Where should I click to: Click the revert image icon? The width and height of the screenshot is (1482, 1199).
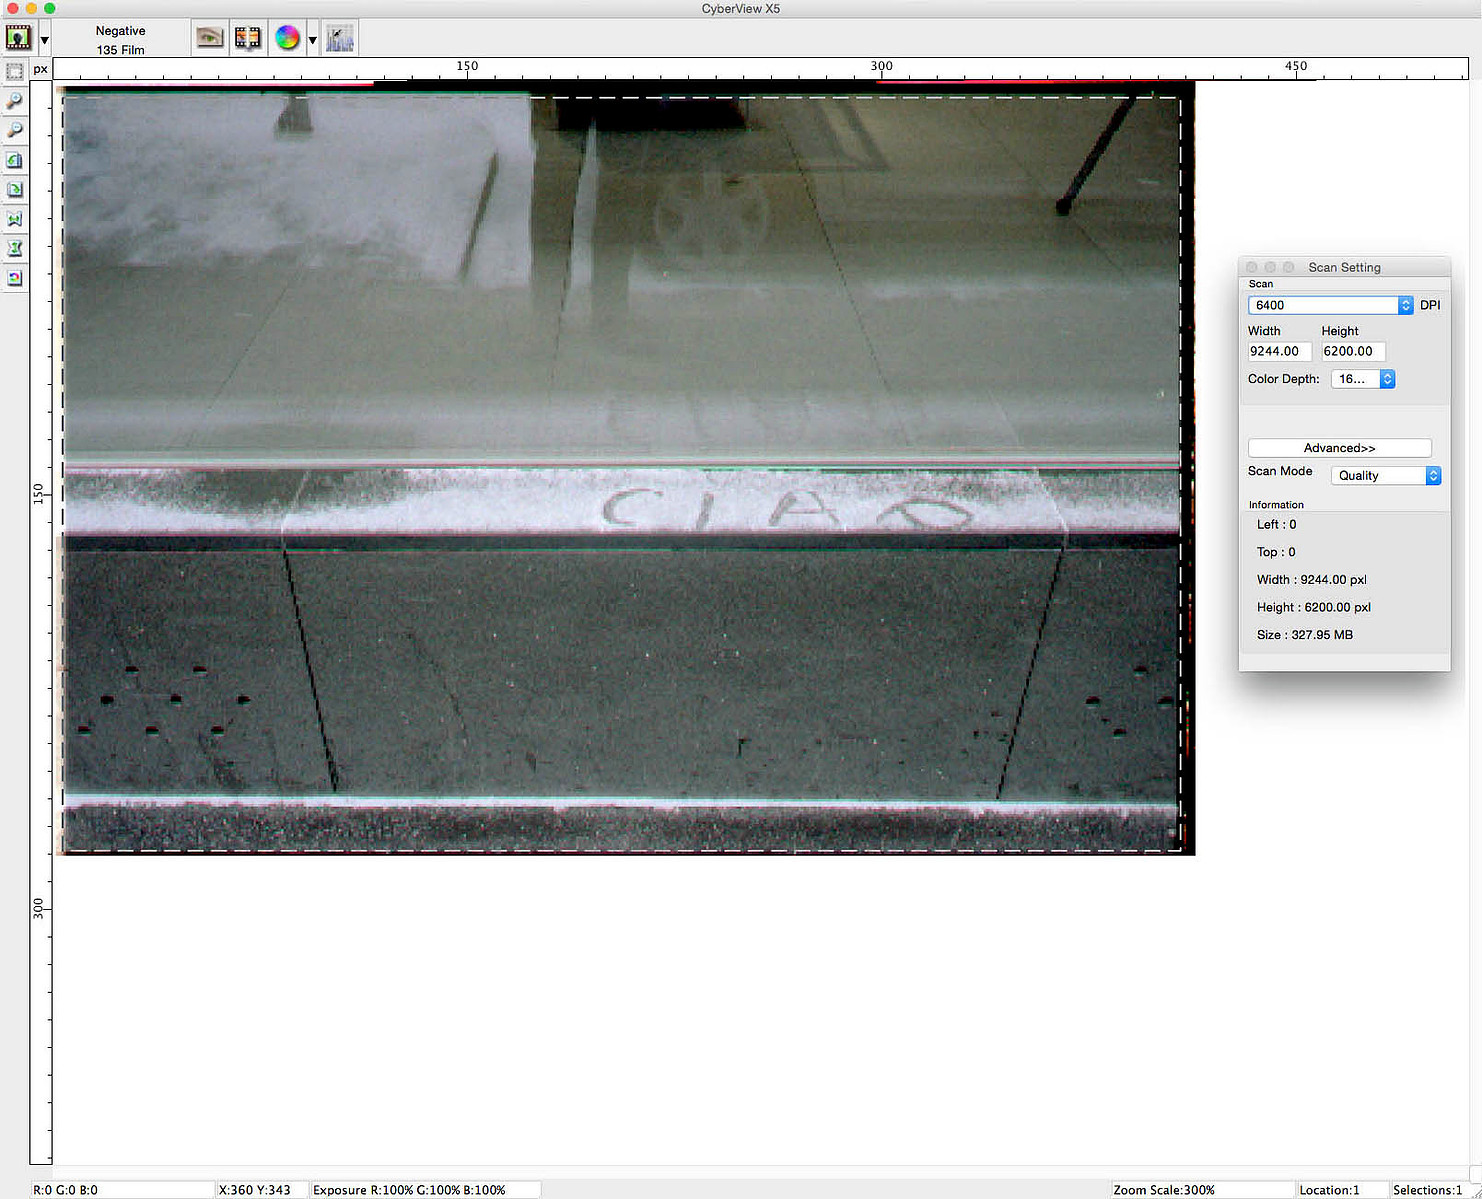pyautogui.click(x=15, y=278)
